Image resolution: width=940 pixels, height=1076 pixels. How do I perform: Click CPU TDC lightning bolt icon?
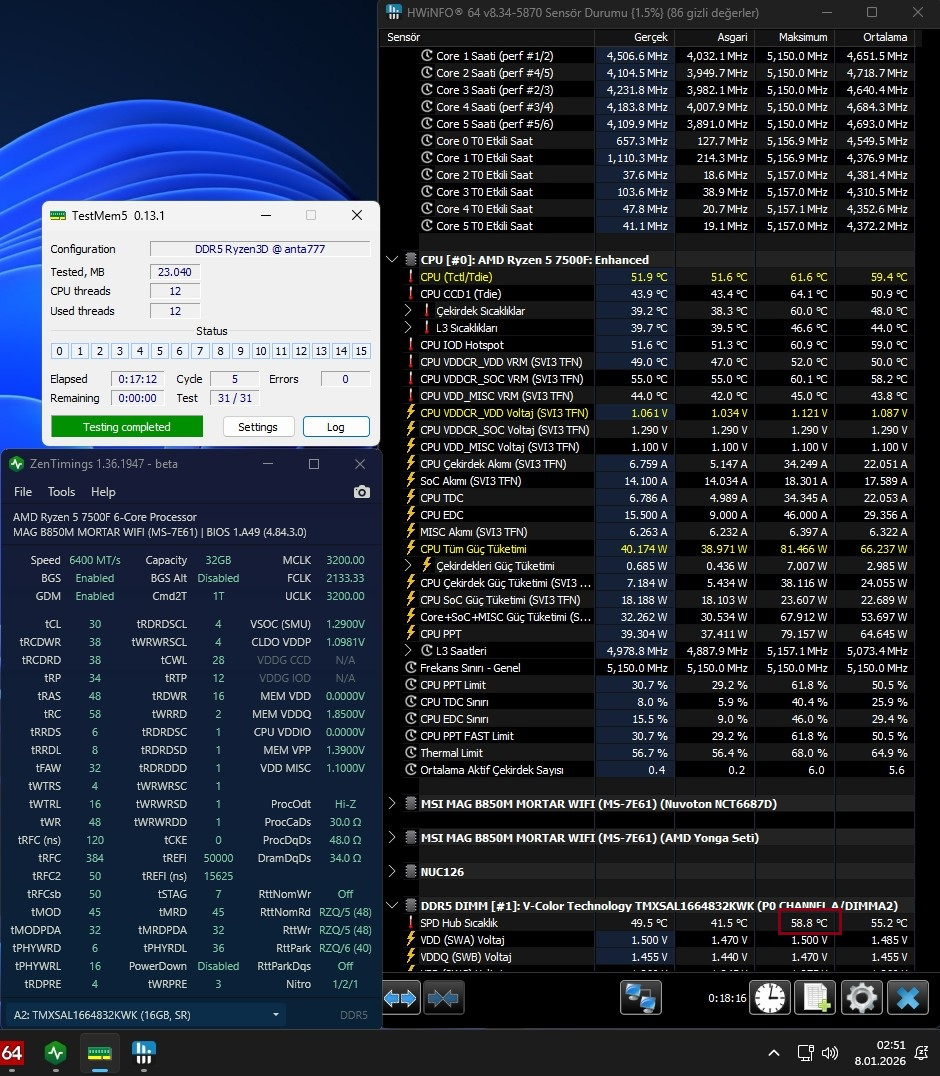(x=411, y=498)
